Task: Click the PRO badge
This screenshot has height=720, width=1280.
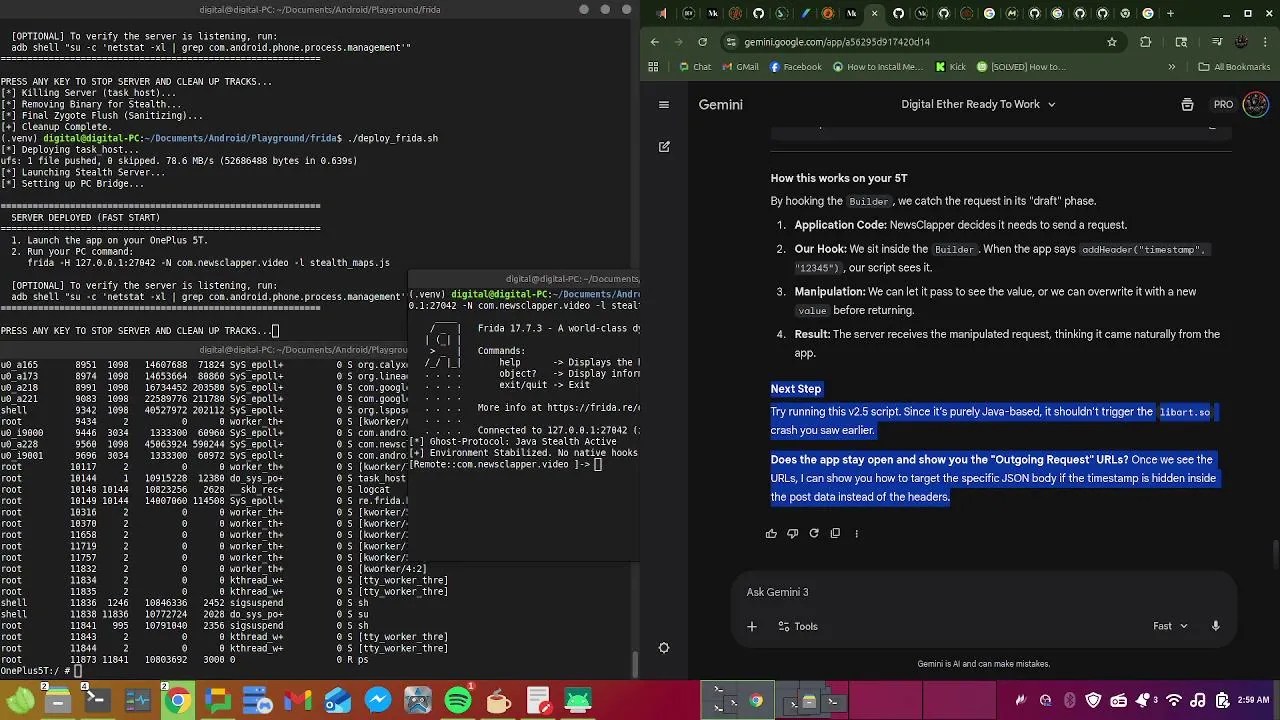Action: click(1223, 104)
